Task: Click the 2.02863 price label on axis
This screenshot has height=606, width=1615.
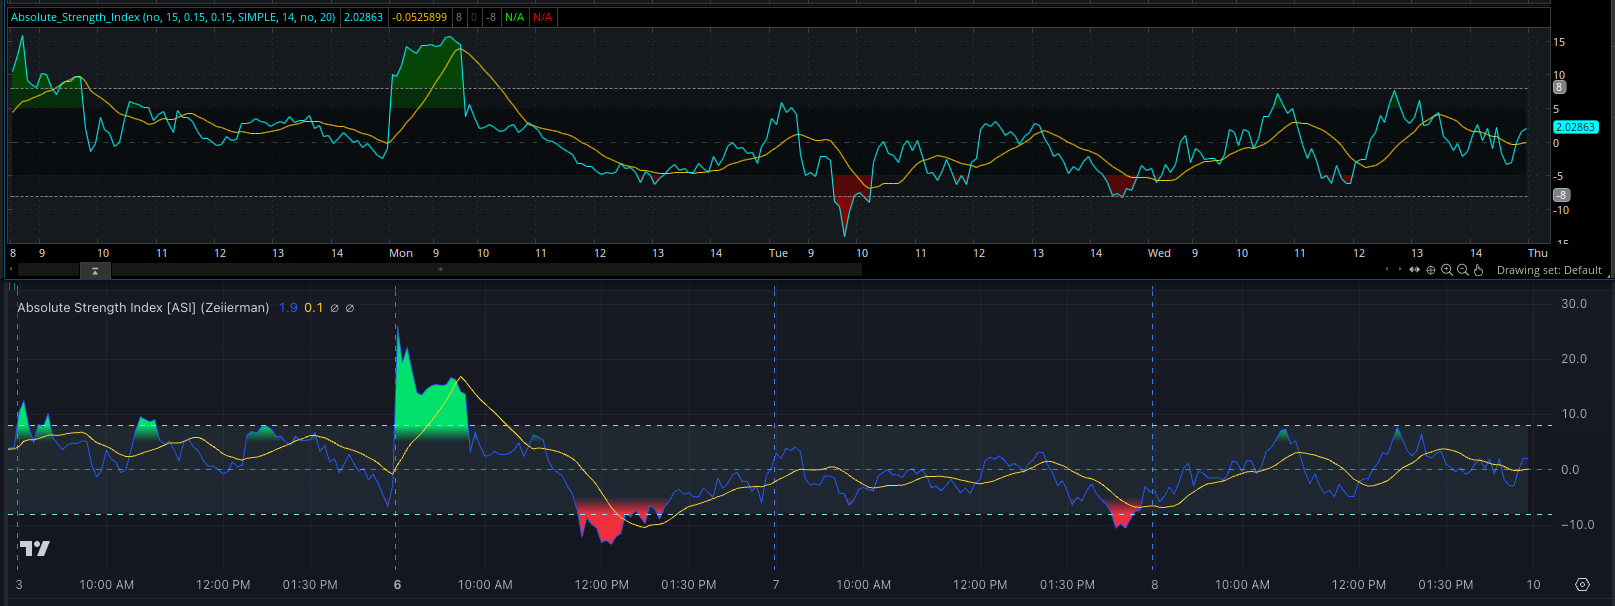Action: point(1575,127)
